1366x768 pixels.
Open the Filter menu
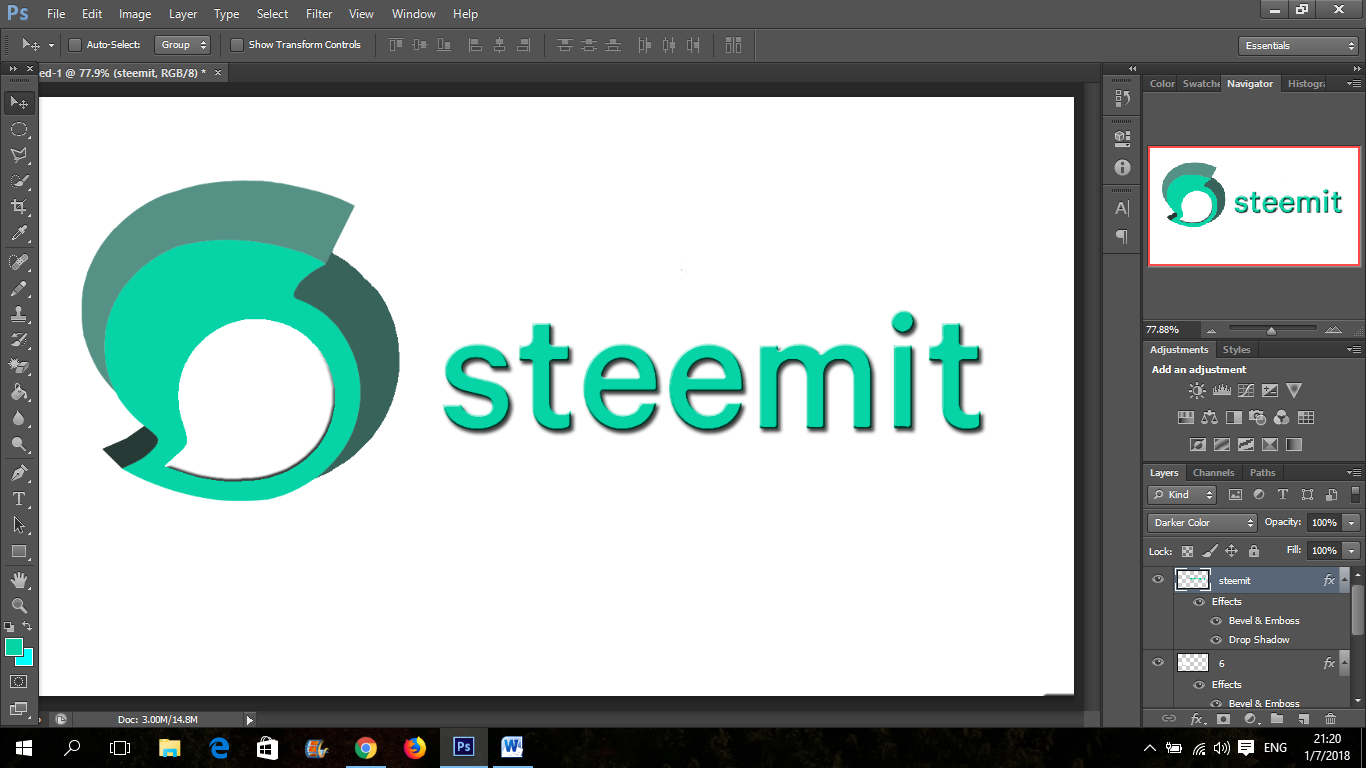(319, 14)
